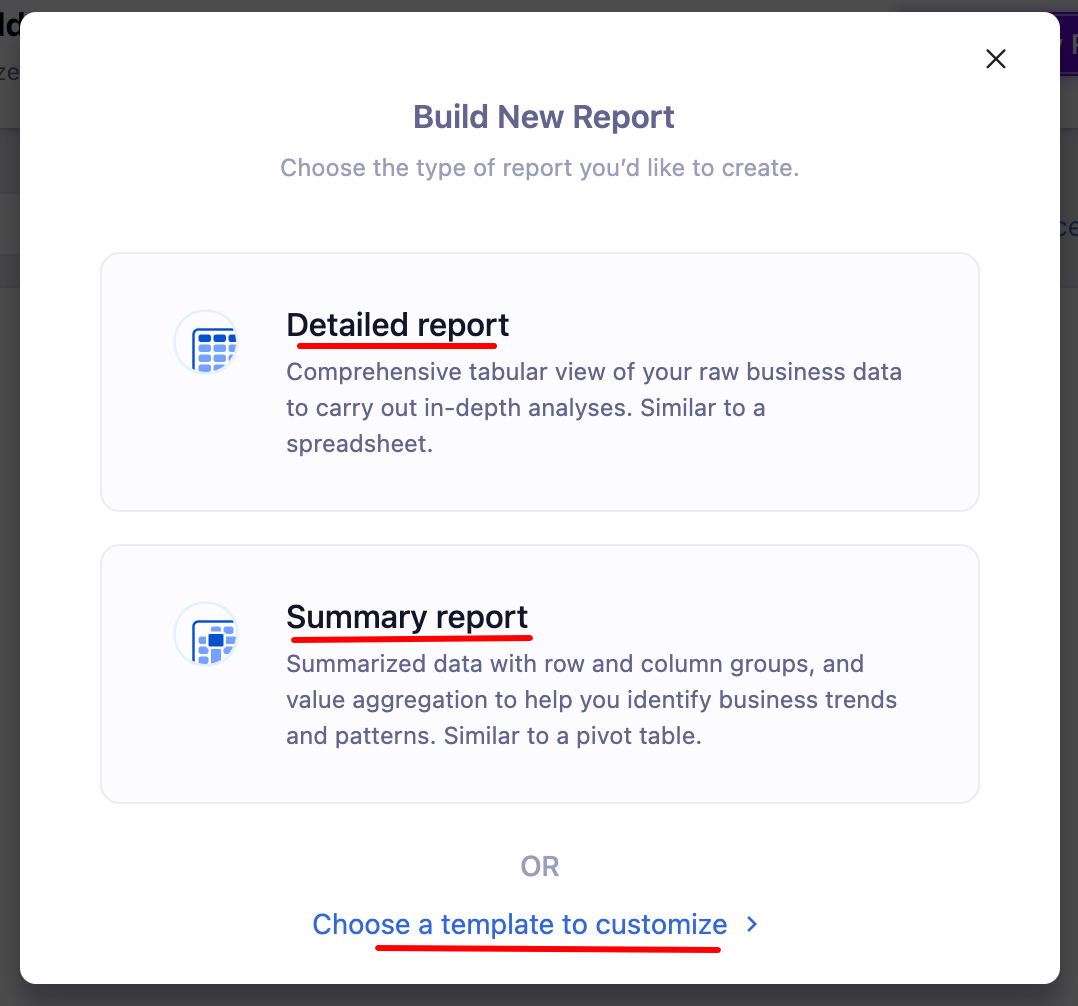Image resolution: width=1078 pixels, height=1006 pixels.
Task: Click the Detailed report table icon
Action: (x=206, y=342)
